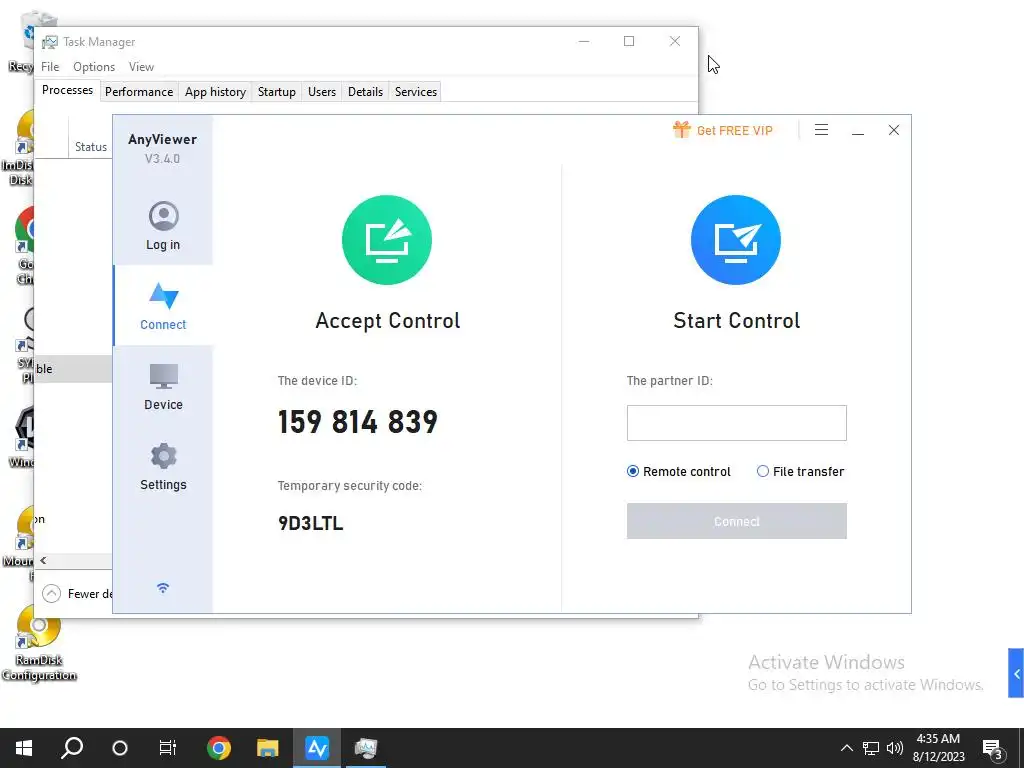This screenshot has height=768, width=1024.
Task: Click Task Manager's horizontal scrollbar left arrow
Action: [x=43, y=560]
